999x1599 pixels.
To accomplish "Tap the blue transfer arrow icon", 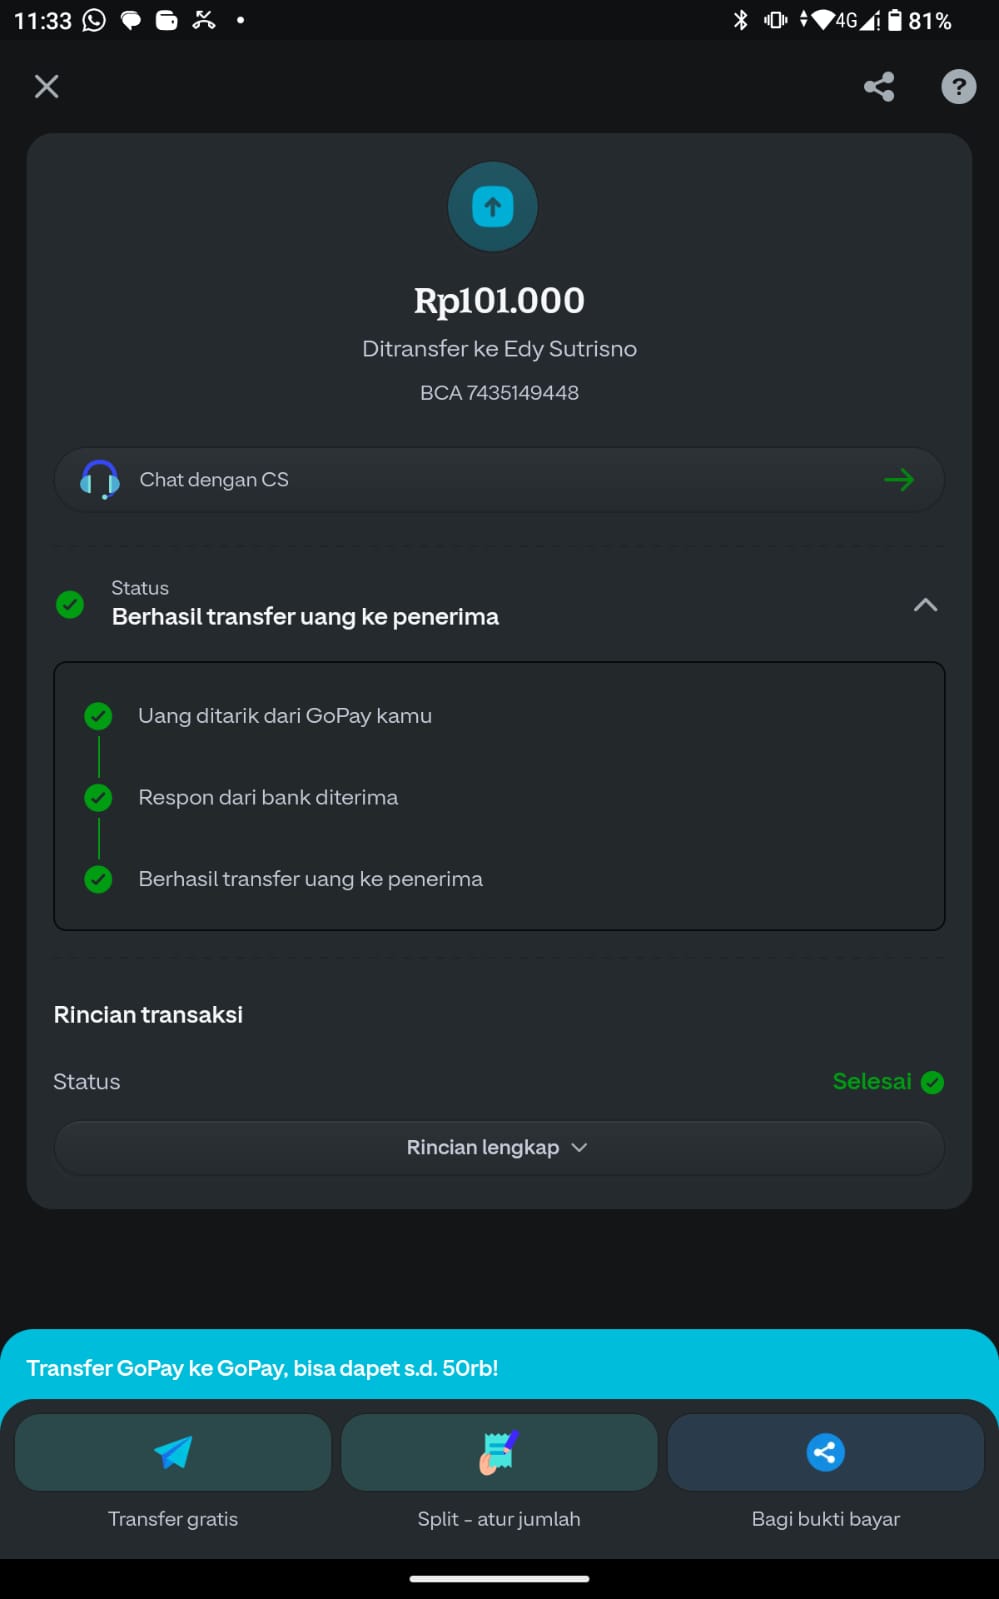I will pos(492,207).
